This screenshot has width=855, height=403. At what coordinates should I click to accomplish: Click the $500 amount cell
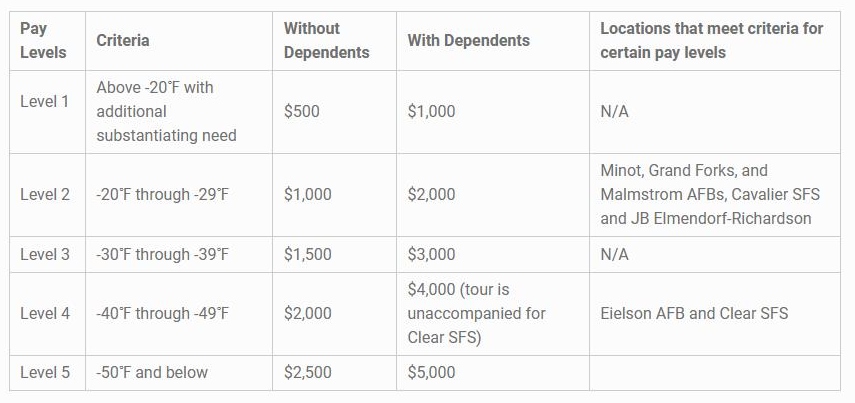coord(302,111)
